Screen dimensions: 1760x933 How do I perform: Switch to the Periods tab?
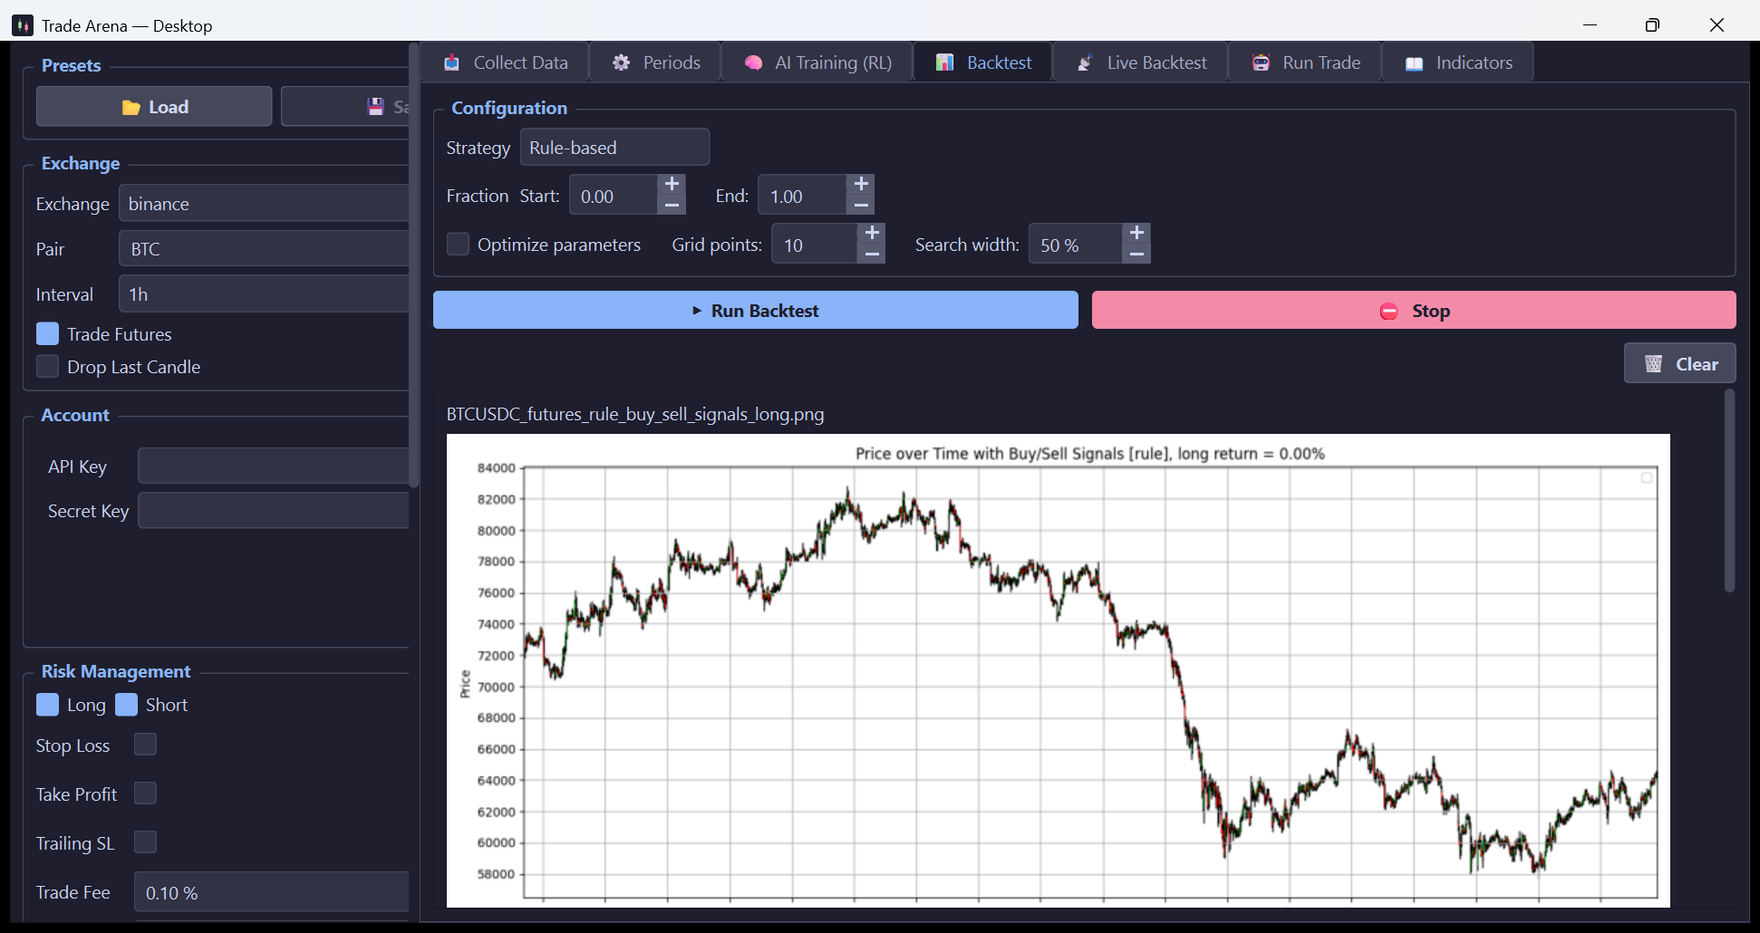[655, 63]
